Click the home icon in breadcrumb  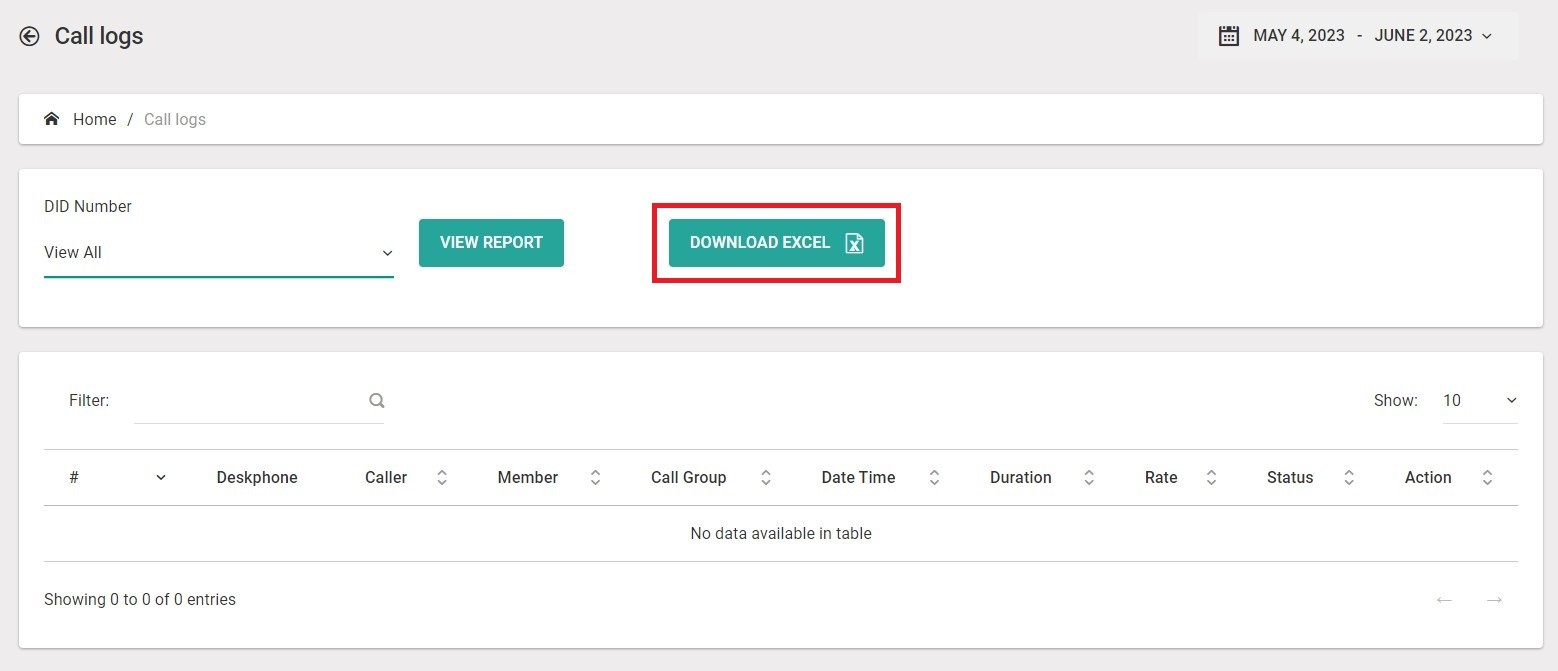(x=52, y=119)
